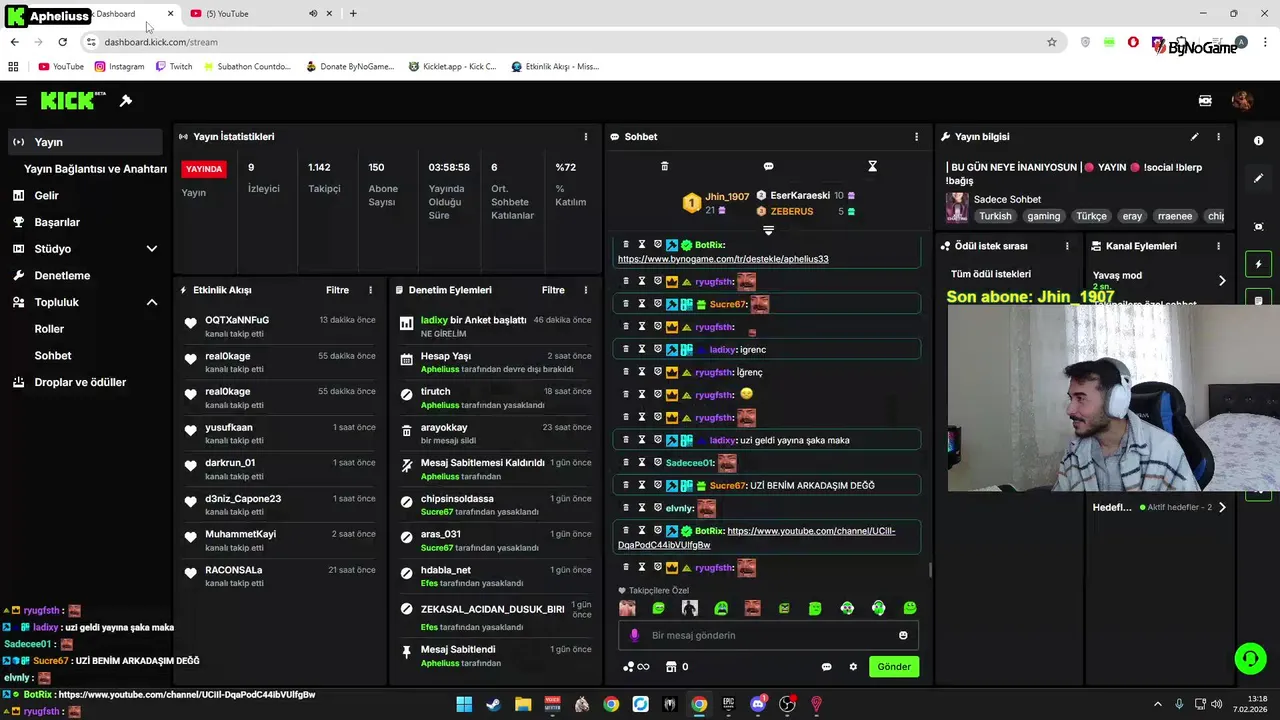Open Ödül istek sırası three-dot menu

click(1067, 246)
